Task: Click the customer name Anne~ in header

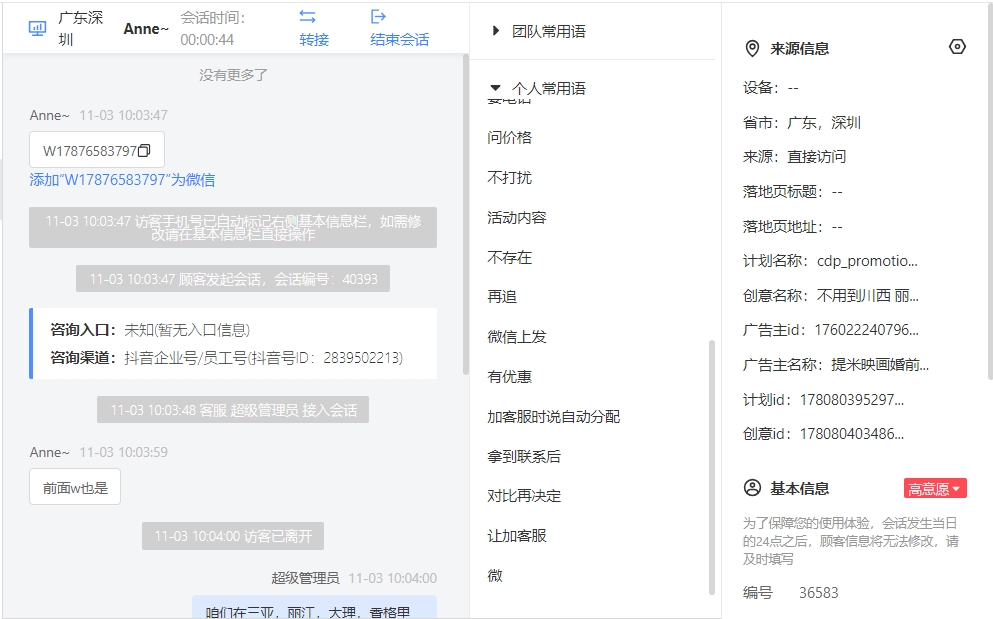Action: [x=146, y=29]
